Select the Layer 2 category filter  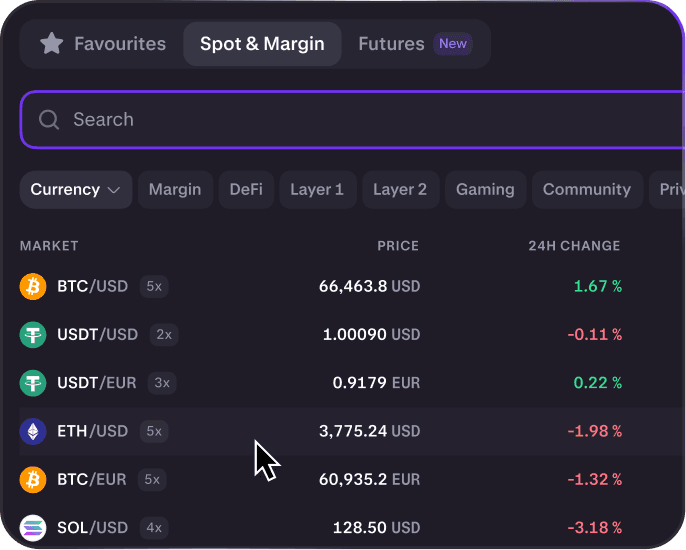click(x=400, y=190)
